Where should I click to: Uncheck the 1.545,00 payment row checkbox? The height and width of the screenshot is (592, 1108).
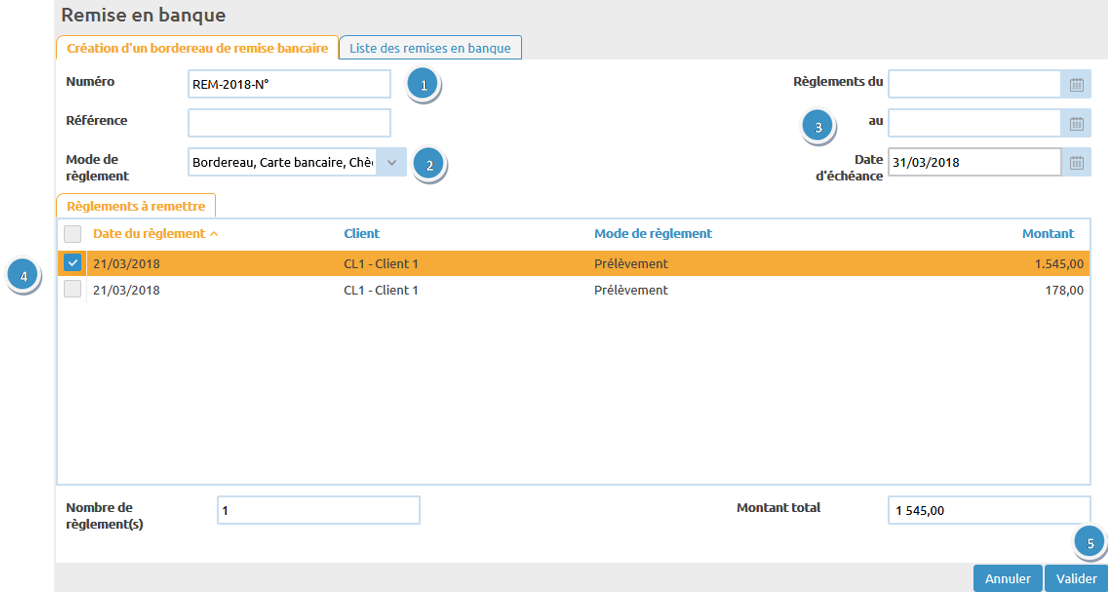point(73,264)
